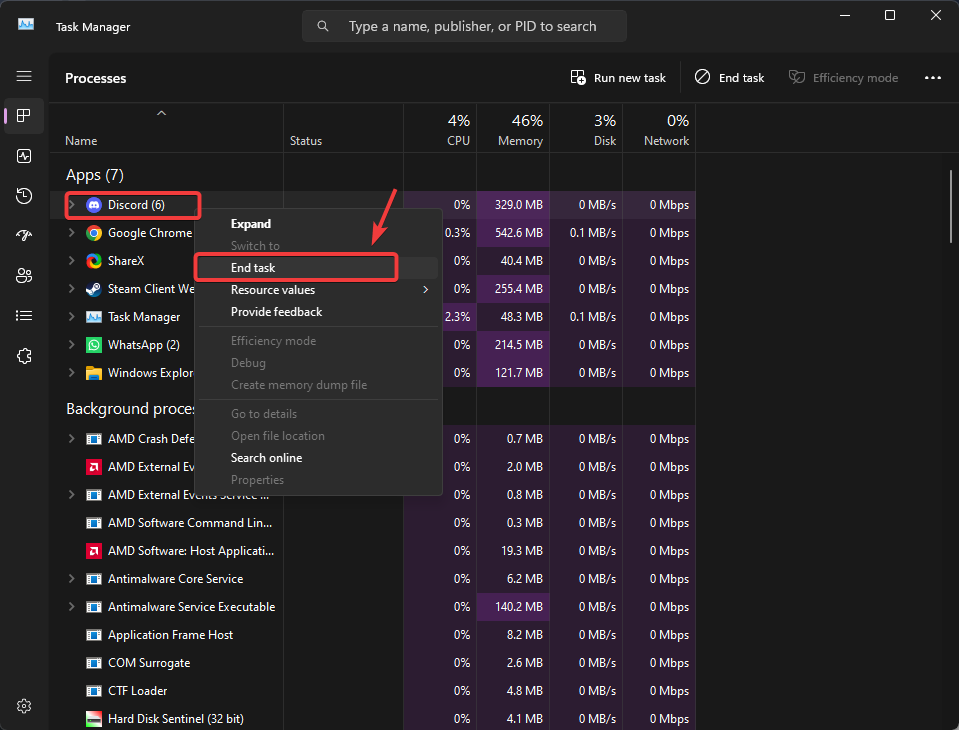Expand the WhatsApp process group
Screen dimensions: 959x730
pyautogui.click(x=71, y=345)
